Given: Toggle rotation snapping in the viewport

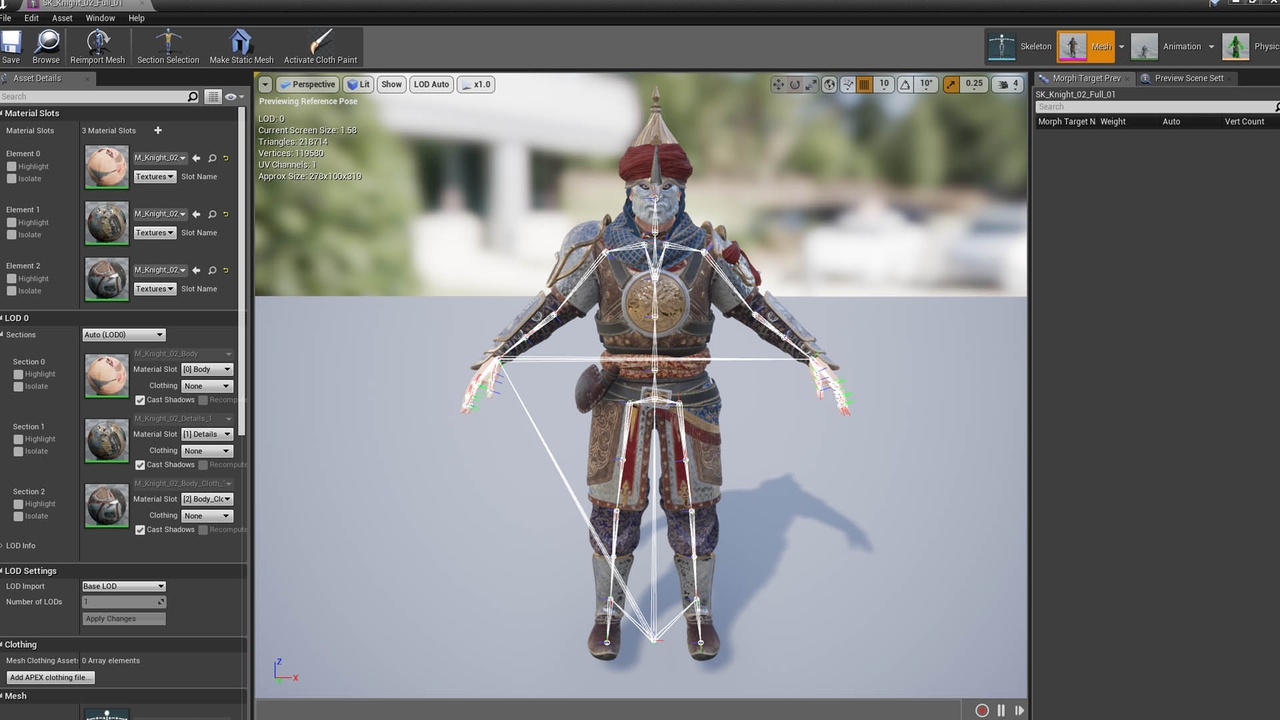Looking at the screenshot, I should click(x=905, y=85).
